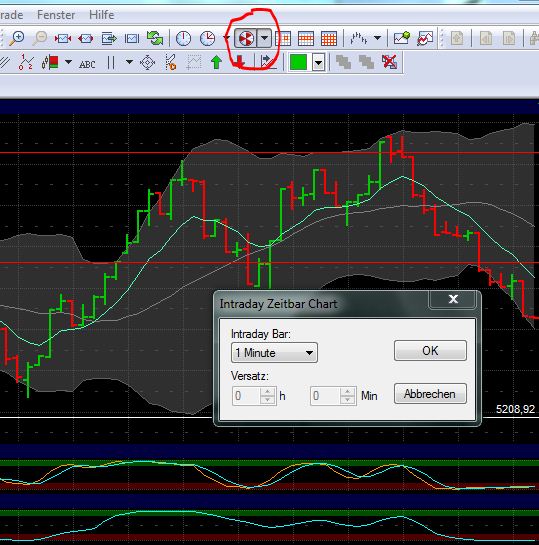Click the red X delete objects icon

point(390,62)
